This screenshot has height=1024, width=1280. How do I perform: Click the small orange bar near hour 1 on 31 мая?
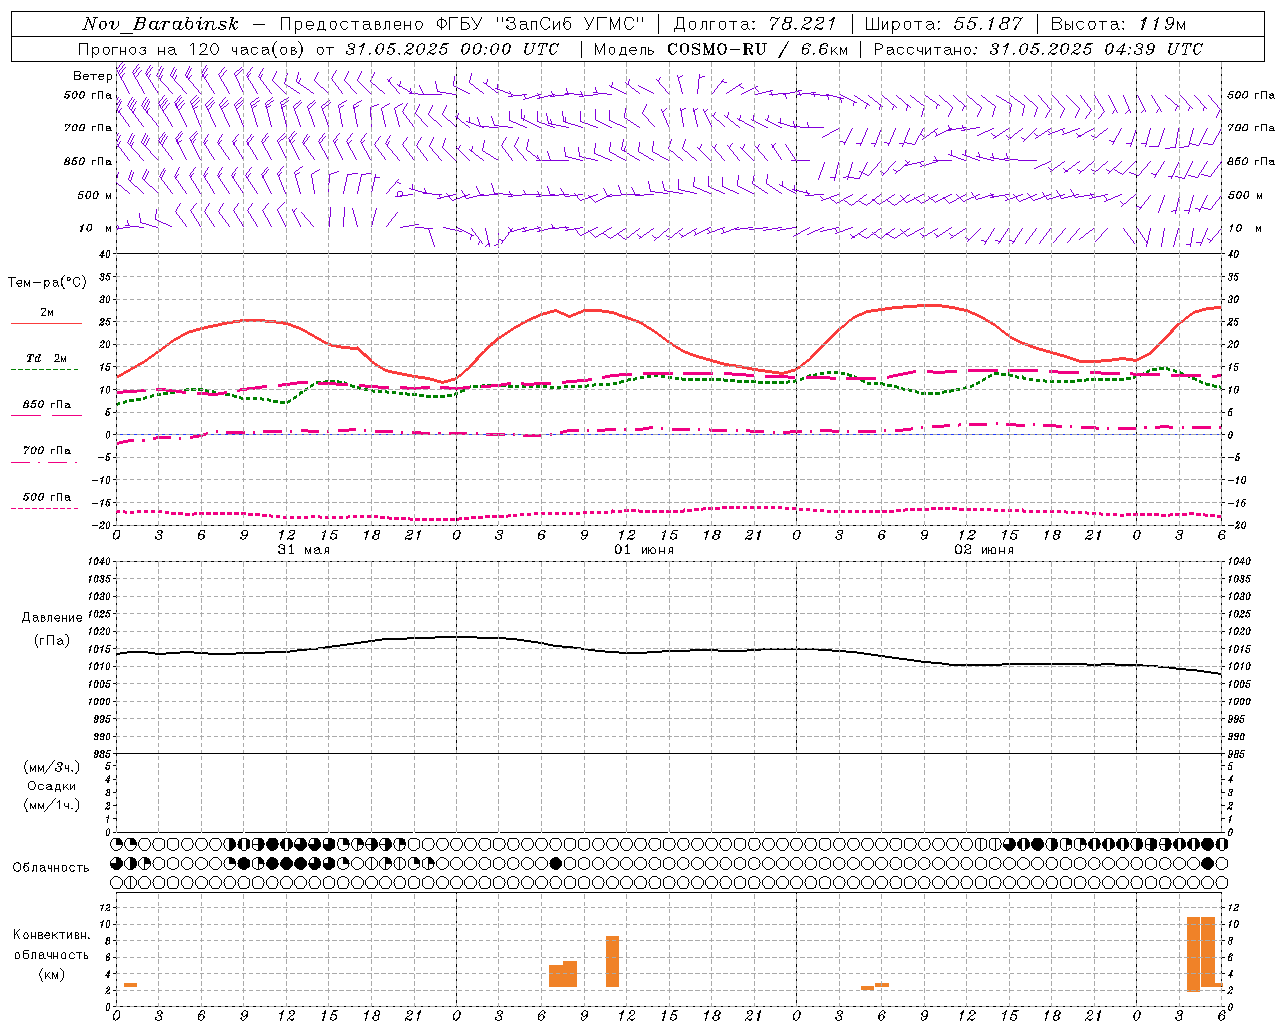[x=130, y=985]
